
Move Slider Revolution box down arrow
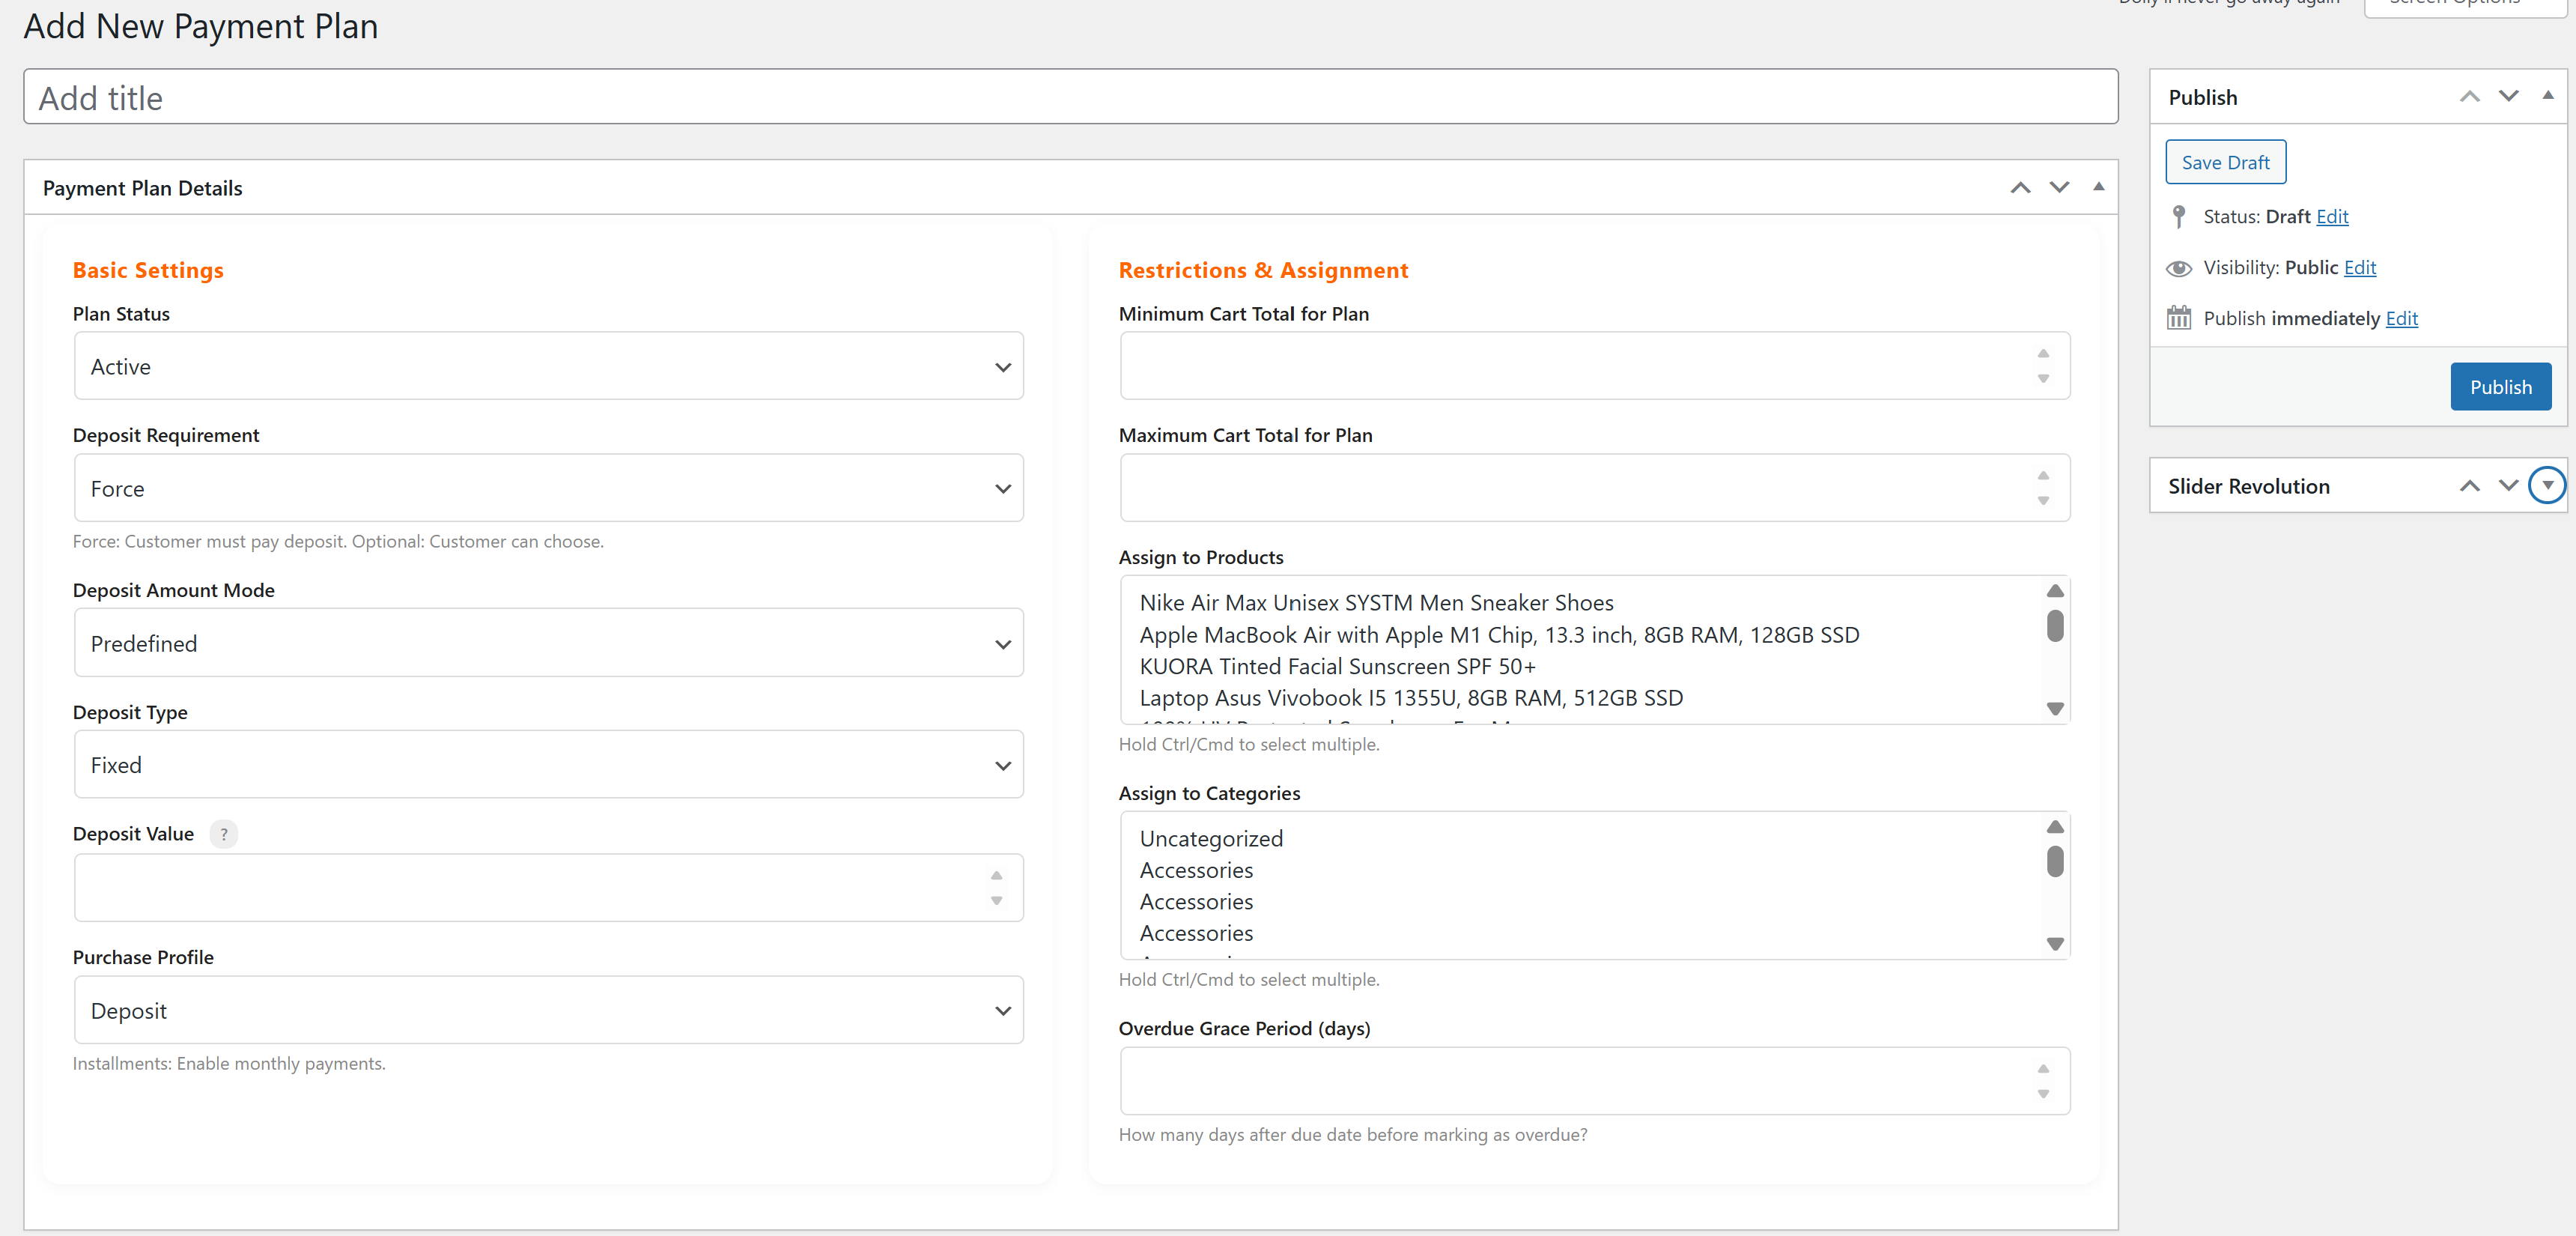coord(2508,486)
